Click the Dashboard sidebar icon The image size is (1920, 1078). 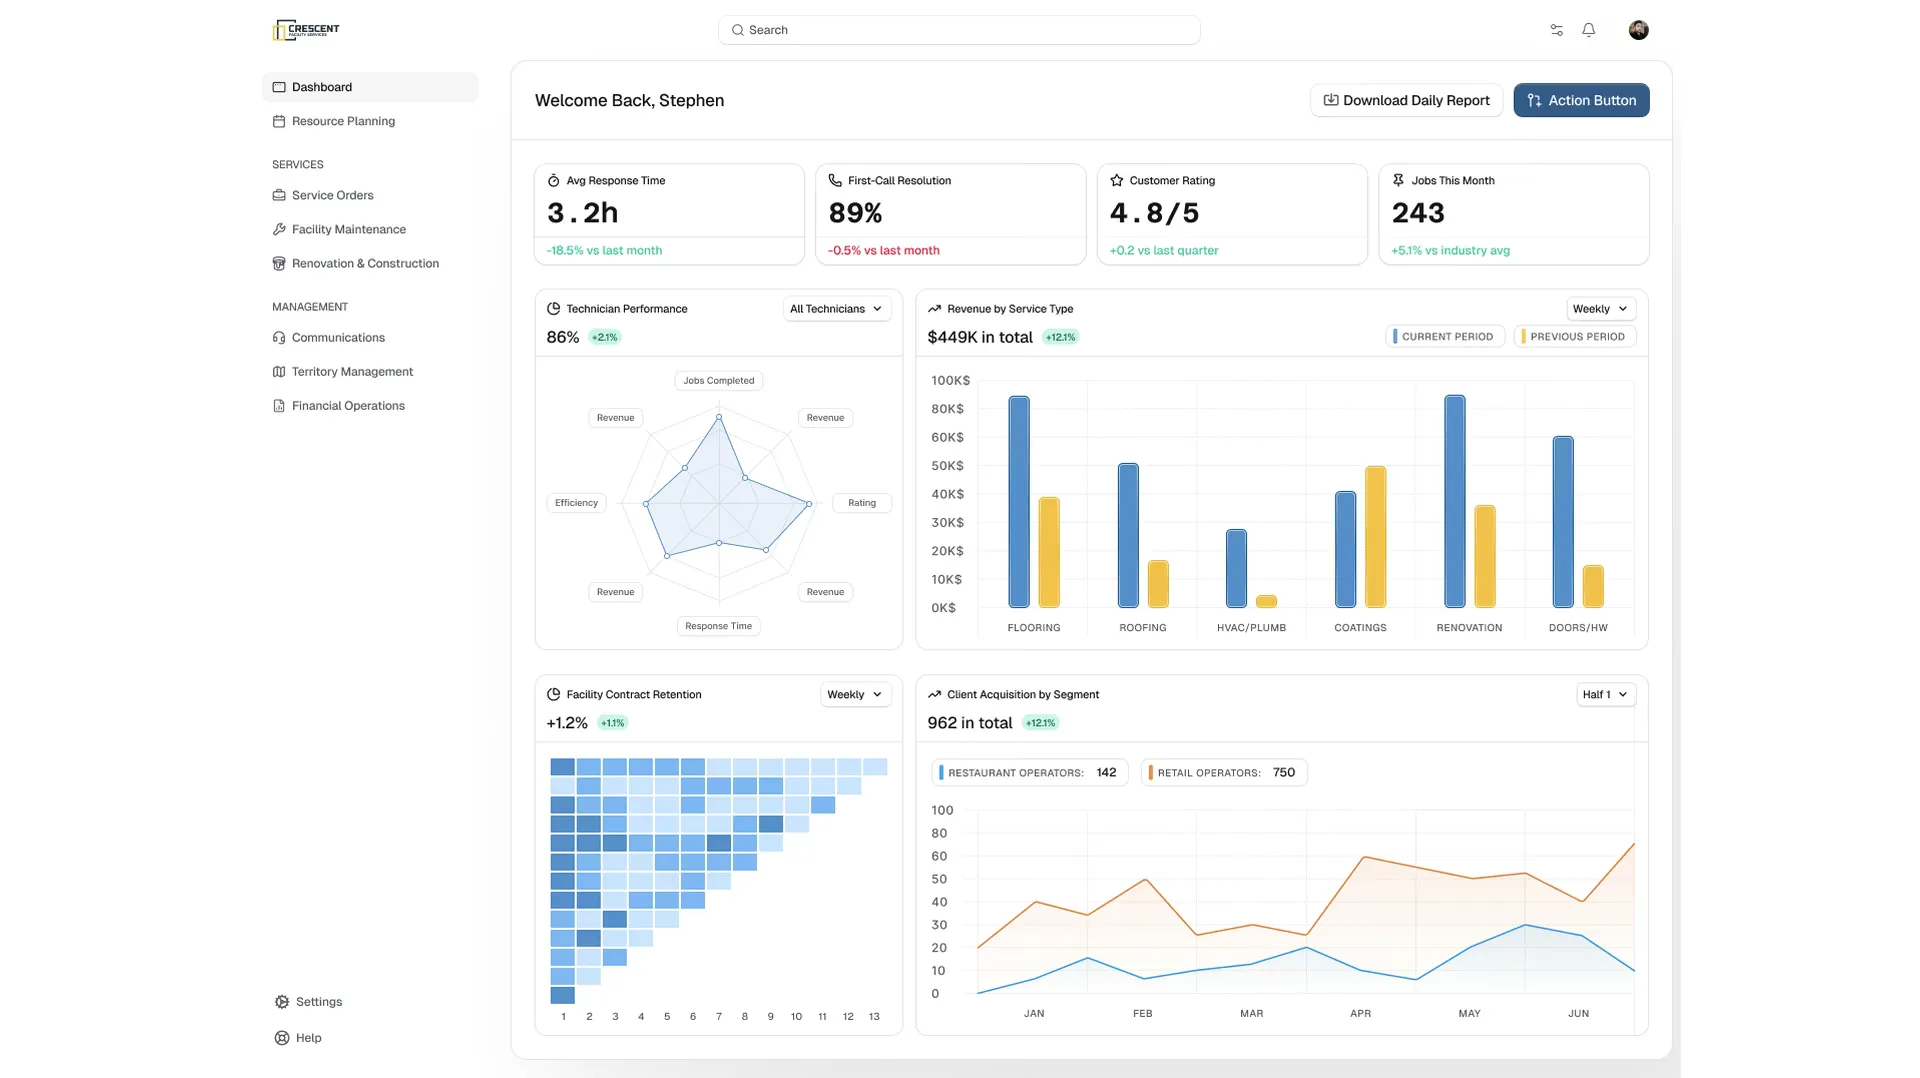[x=279, y=87]
